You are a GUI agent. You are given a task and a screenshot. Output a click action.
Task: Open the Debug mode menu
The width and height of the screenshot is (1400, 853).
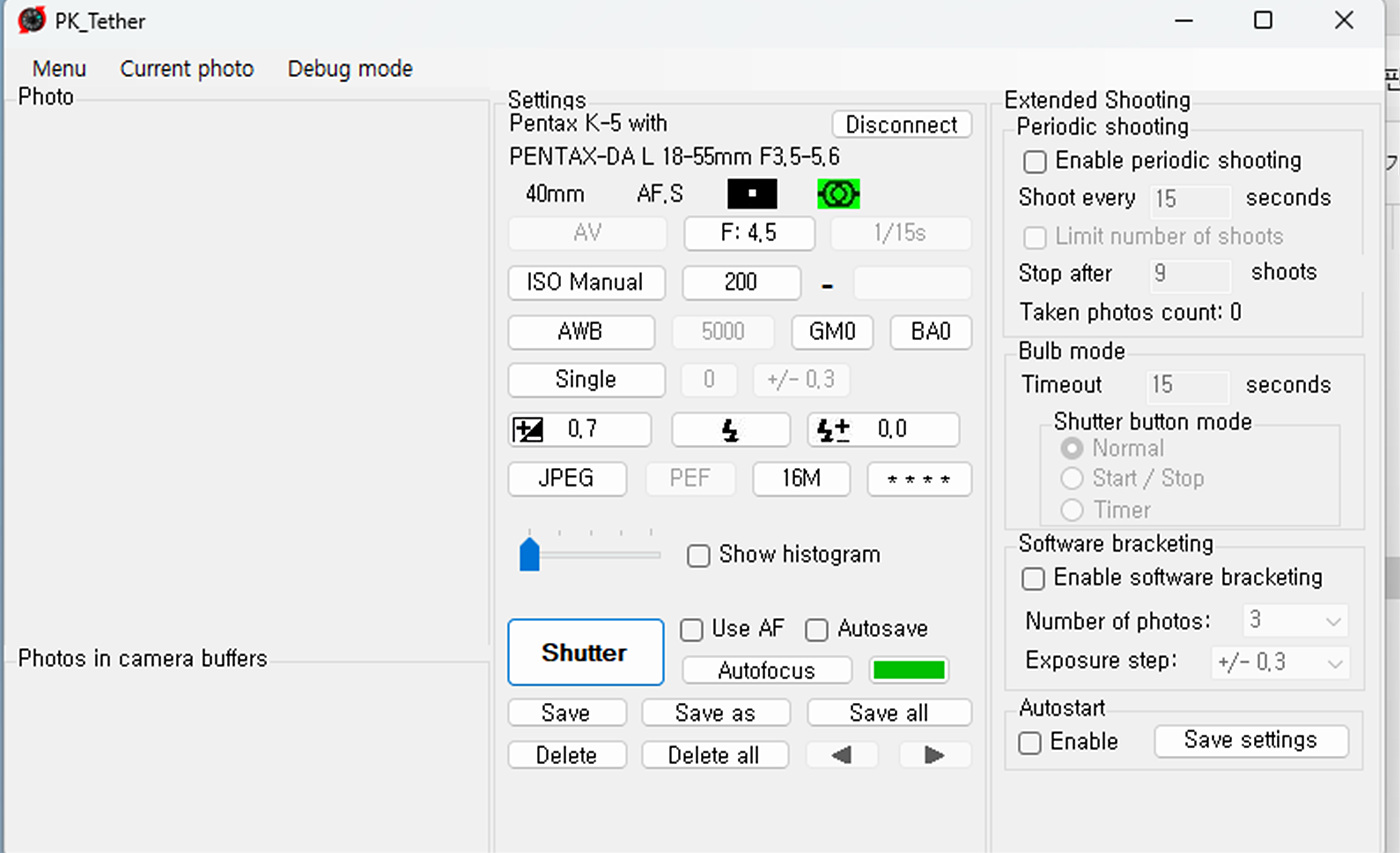tap(350, 69)
